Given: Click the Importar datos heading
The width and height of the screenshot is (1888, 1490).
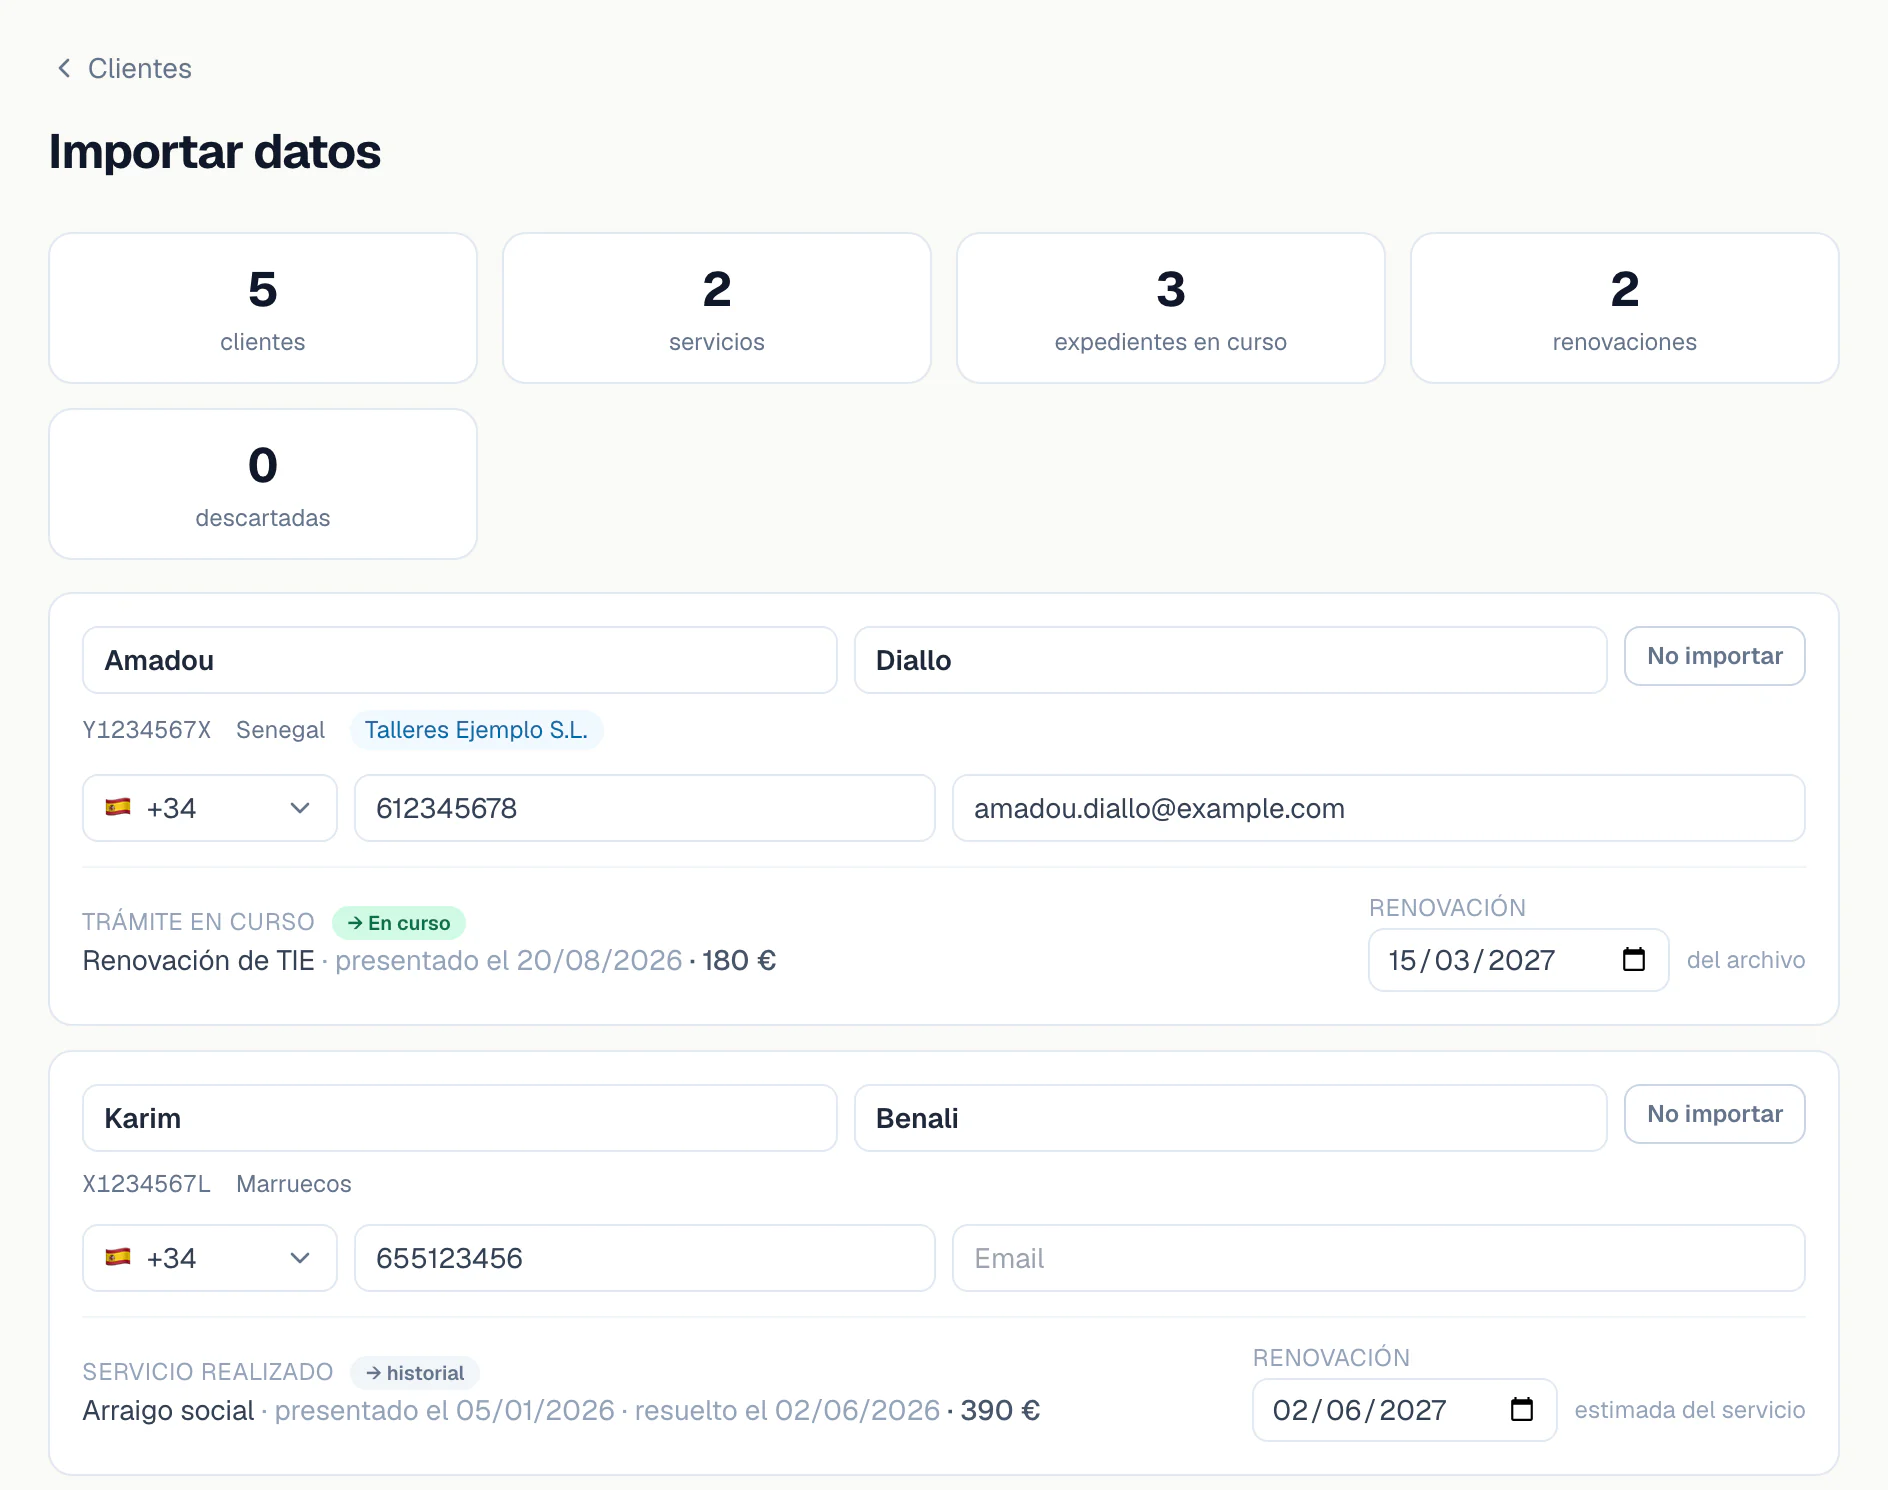Looking at the screenshot, I should pyautogui.click(x=215, y=152).
